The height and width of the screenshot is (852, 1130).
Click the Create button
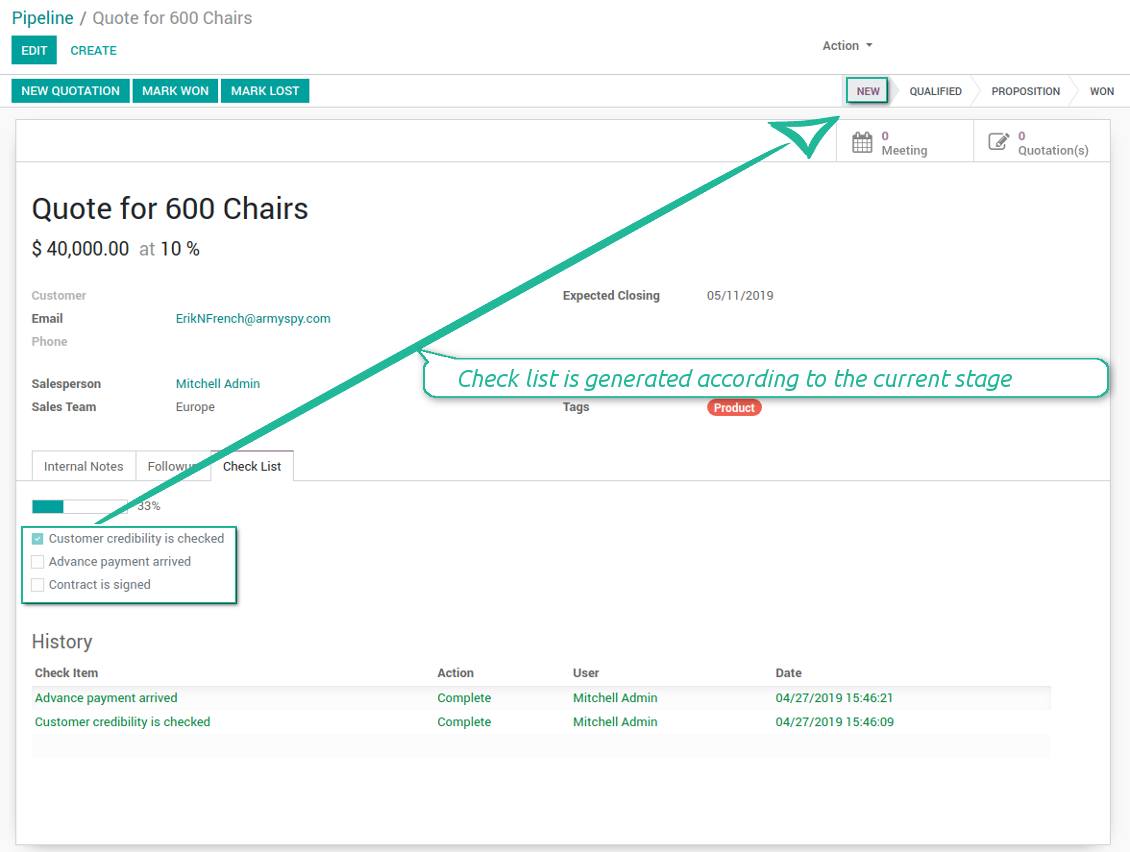point(94,50)
